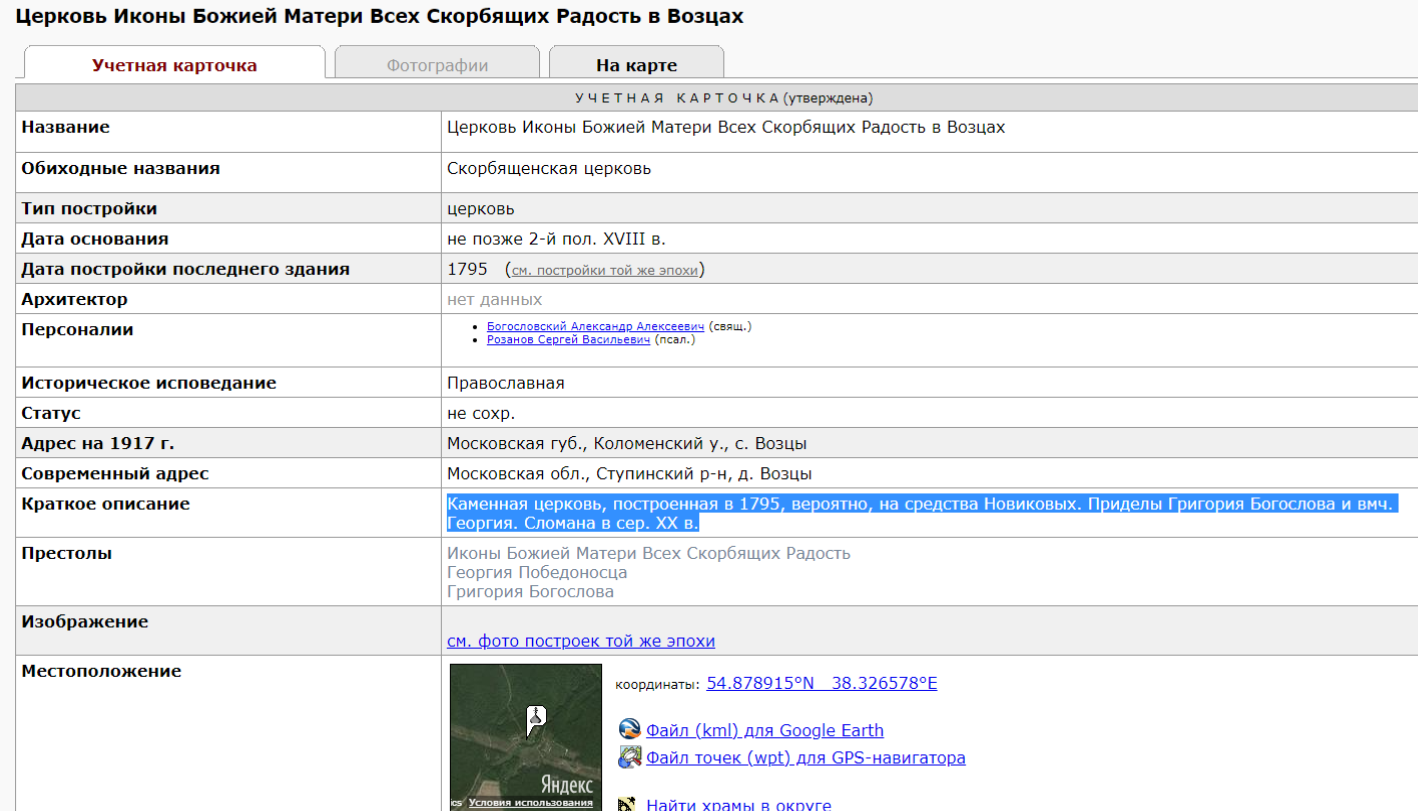Open the coordinates 54.878915°N 38.326578°E link
Screen dimensions: 1418x811
click(821, 684)
